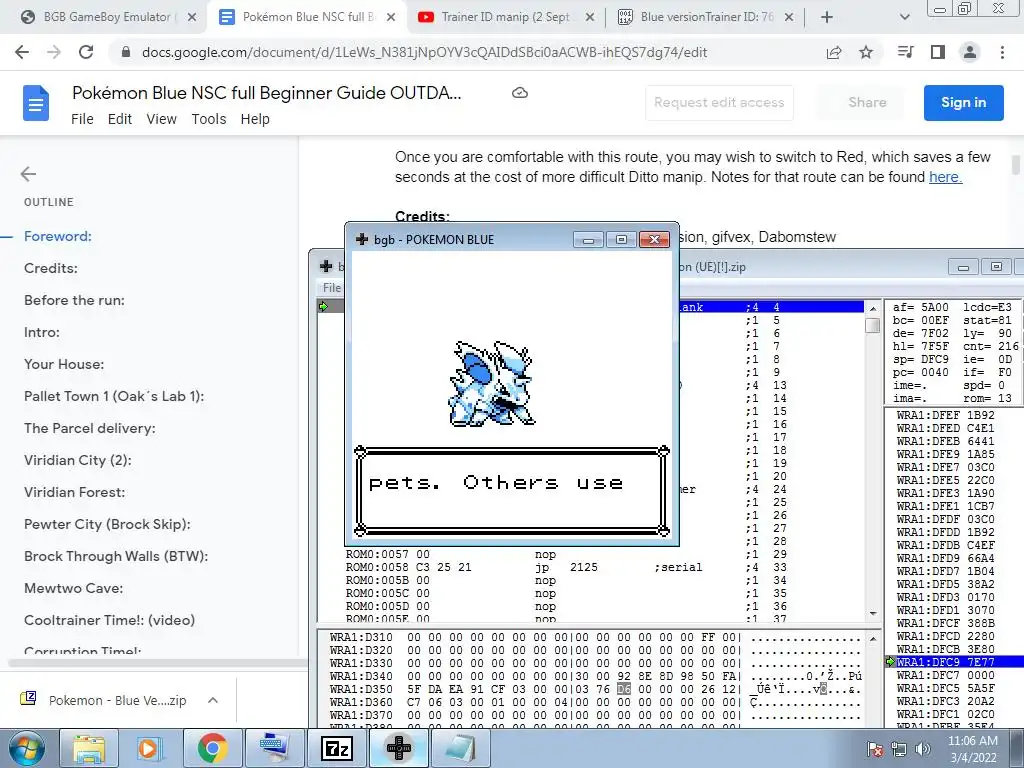Open the File menu in Google Docs
The image size is (1024, 768).
(x=82, y=119)
